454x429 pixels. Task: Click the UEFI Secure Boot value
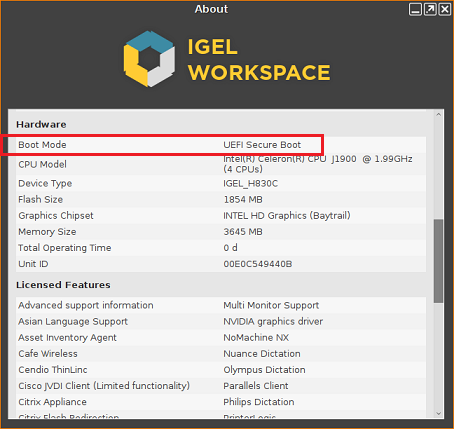(262, 145)
